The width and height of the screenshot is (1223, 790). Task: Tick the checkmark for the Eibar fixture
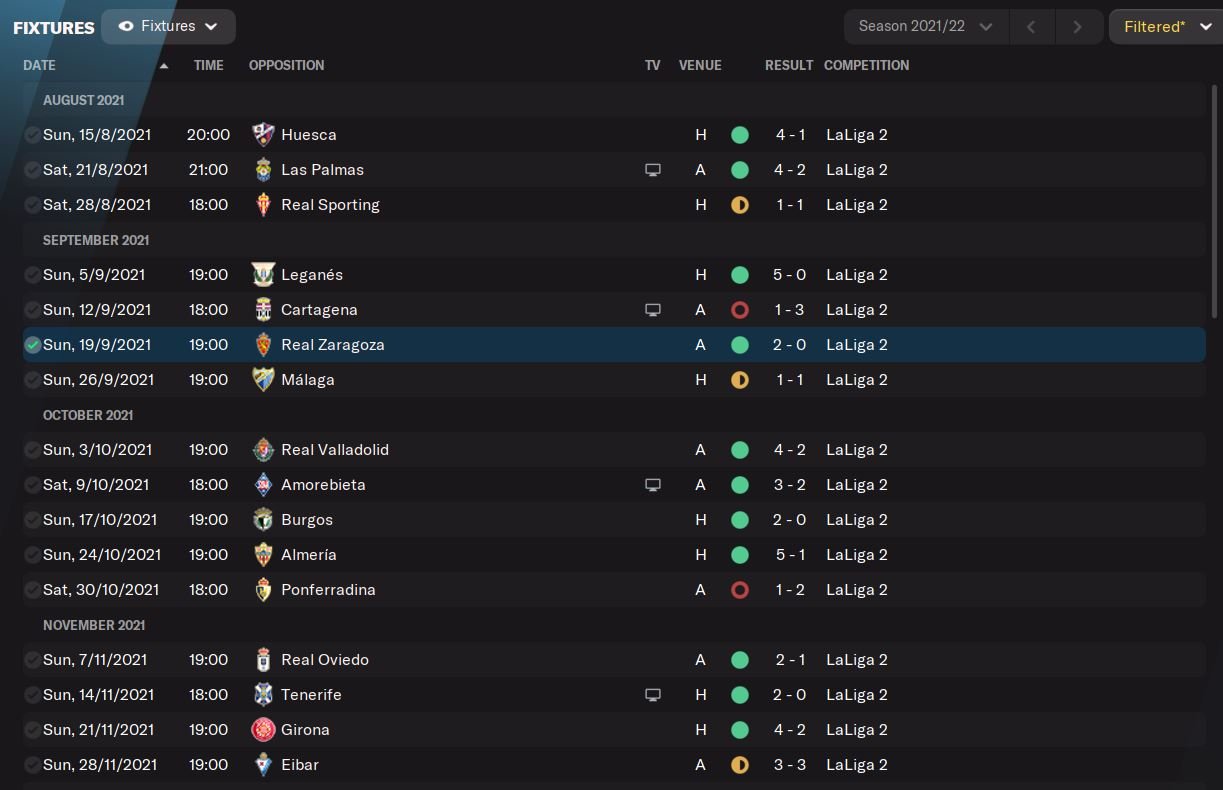33,765
